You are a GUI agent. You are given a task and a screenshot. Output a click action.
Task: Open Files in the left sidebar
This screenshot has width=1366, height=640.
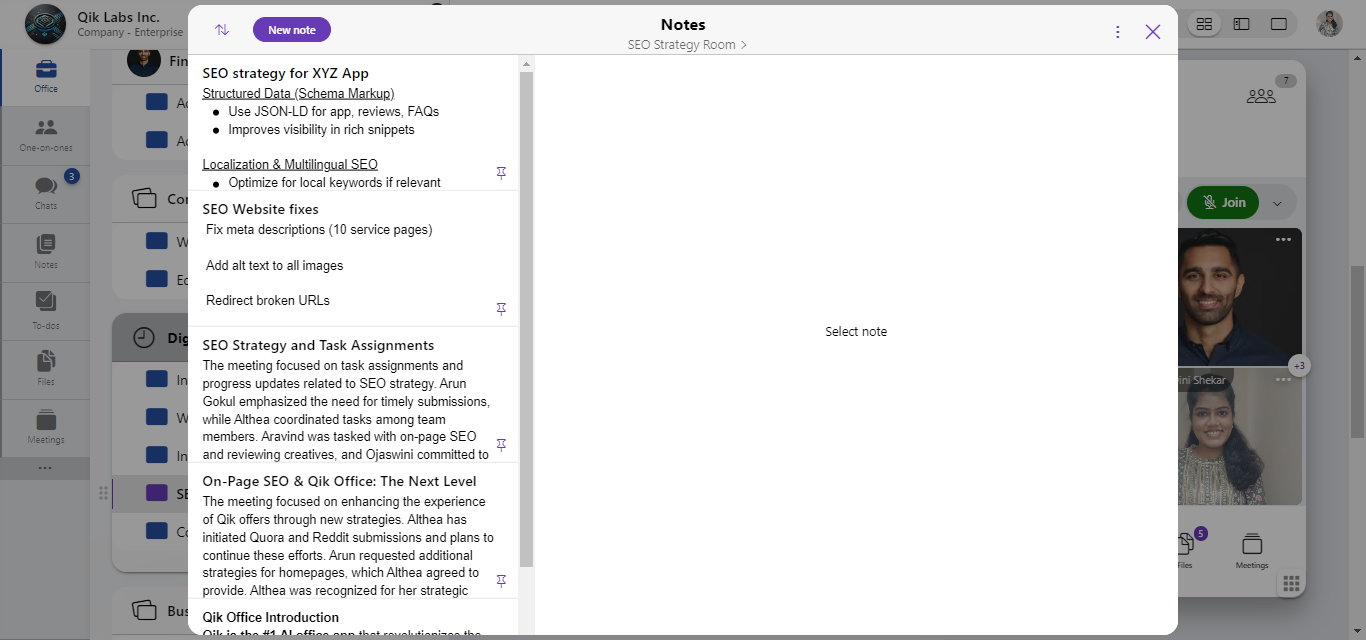click(x=46, y=368)
